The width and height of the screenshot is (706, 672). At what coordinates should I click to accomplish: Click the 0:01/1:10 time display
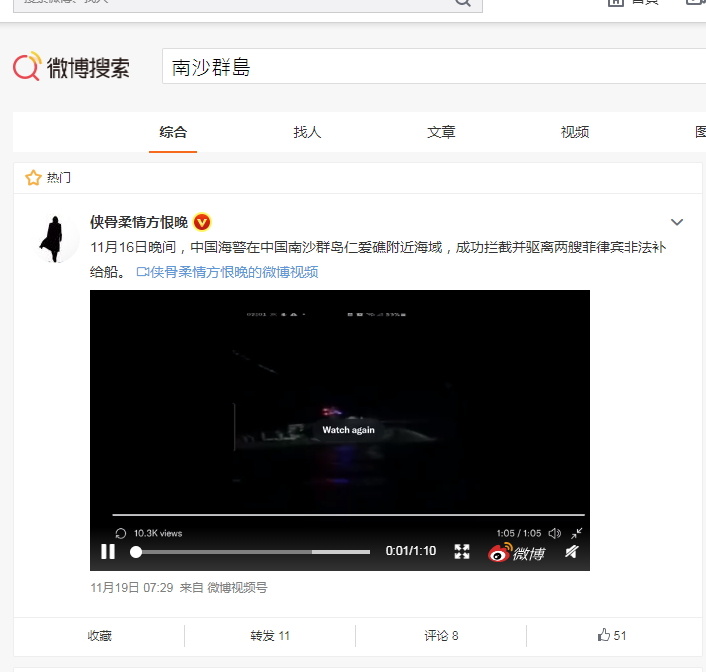pyautogui.click(x=411, y=551)
